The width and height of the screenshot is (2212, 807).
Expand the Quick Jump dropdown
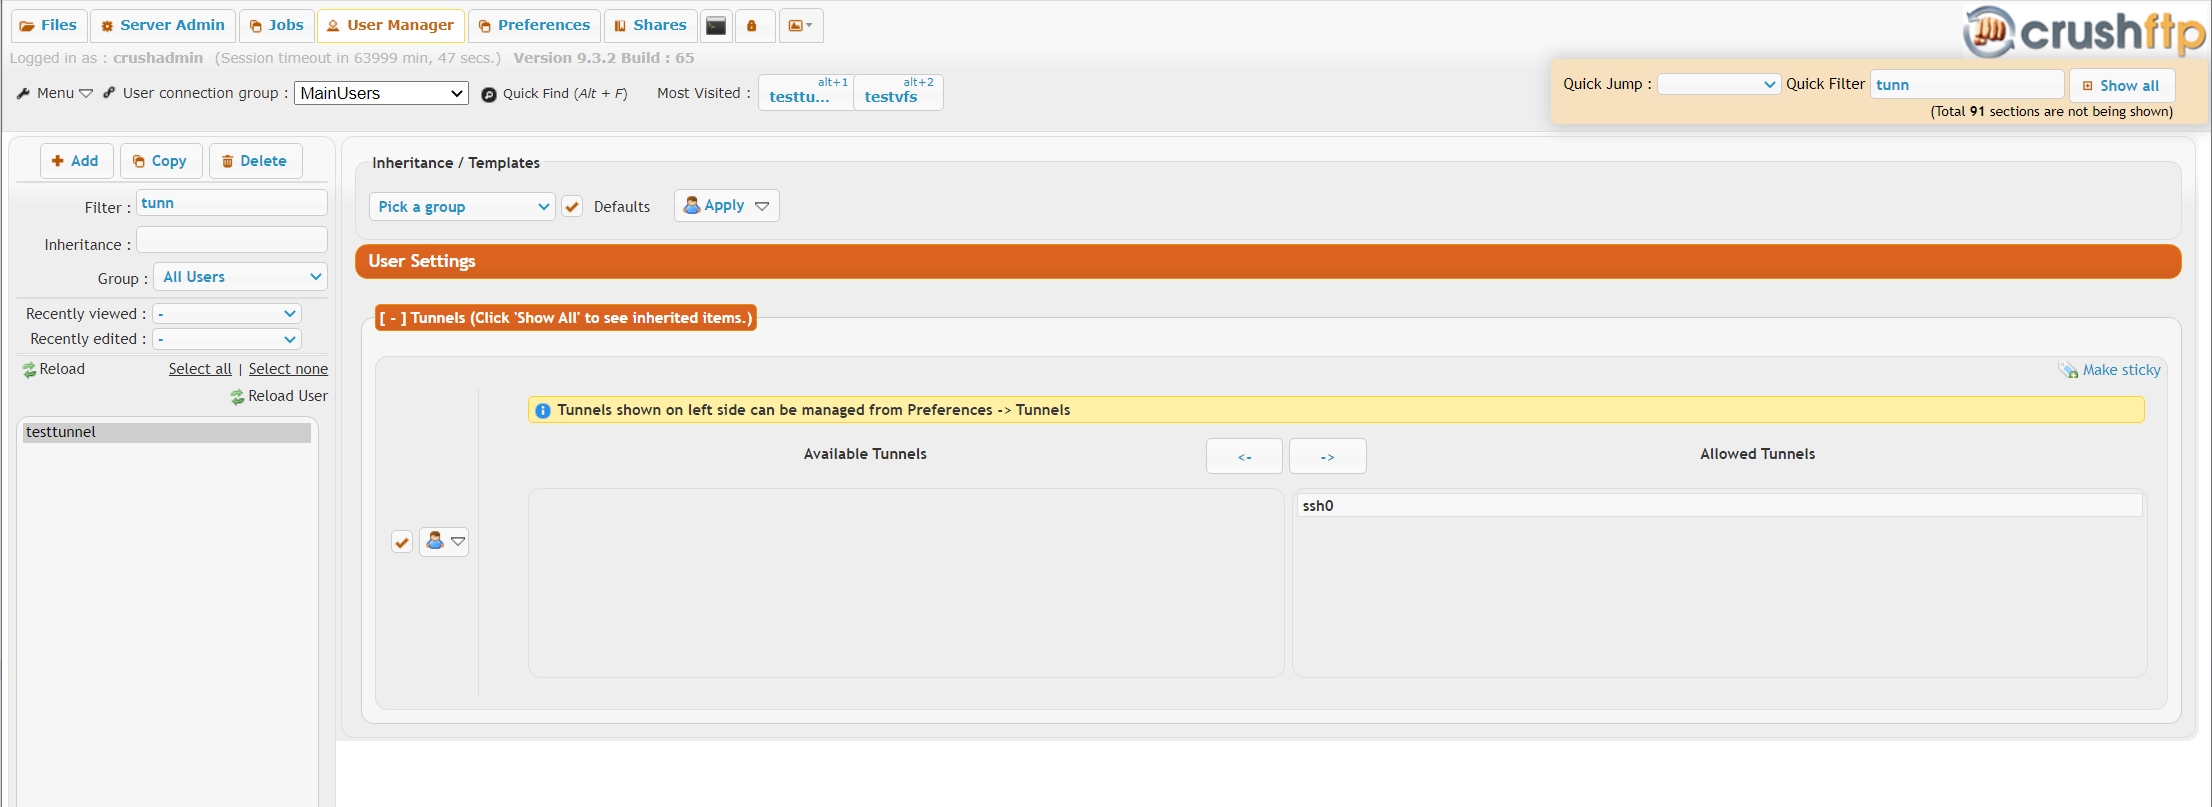click(1718, 85)
